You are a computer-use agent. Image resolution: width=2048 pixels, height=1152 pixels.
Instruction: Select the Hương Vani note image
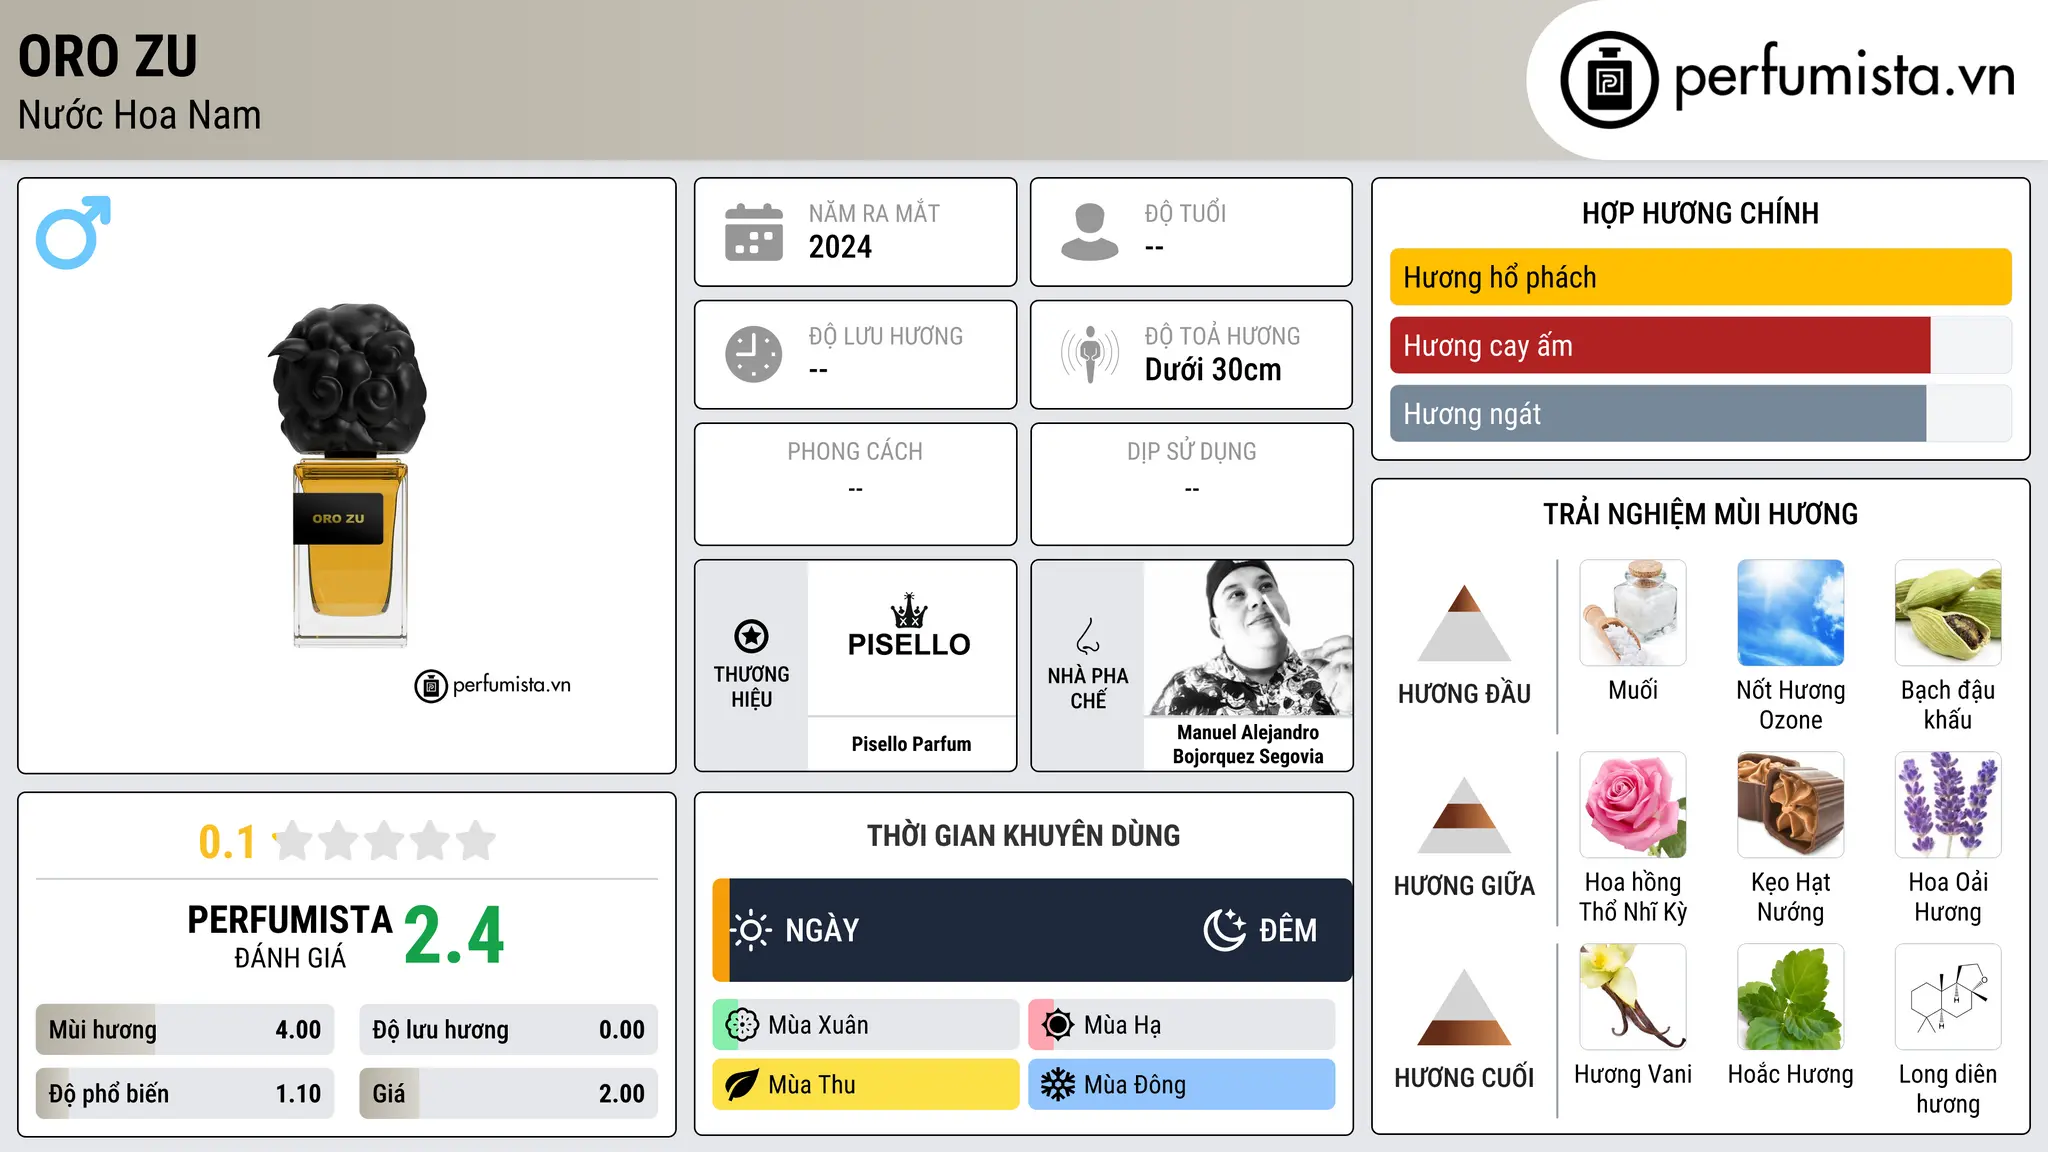tap(1633, 997)
